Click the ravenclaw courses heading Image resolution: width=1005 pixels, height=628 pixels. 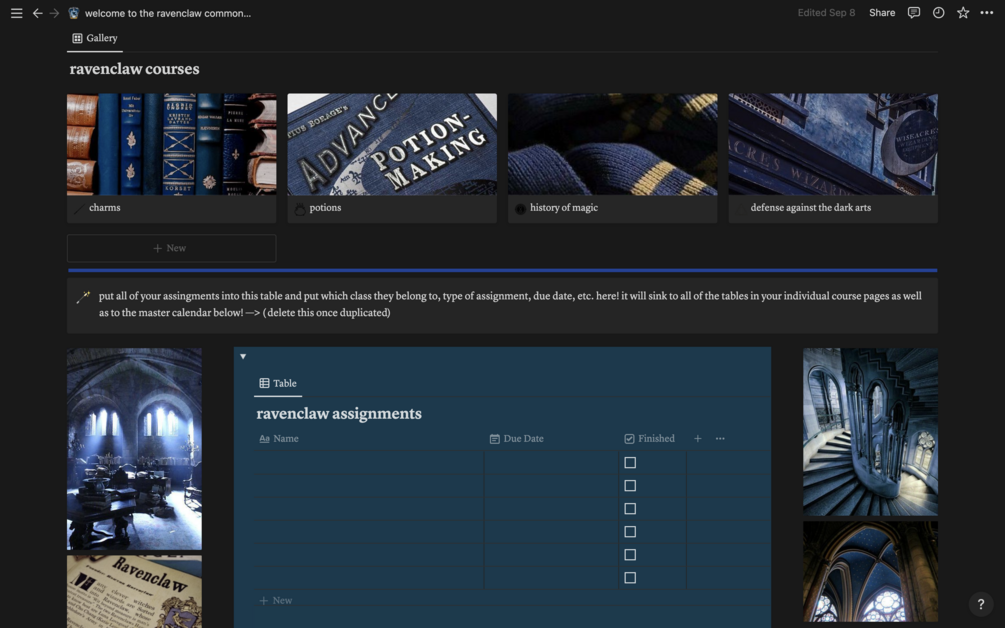point(135,69)
